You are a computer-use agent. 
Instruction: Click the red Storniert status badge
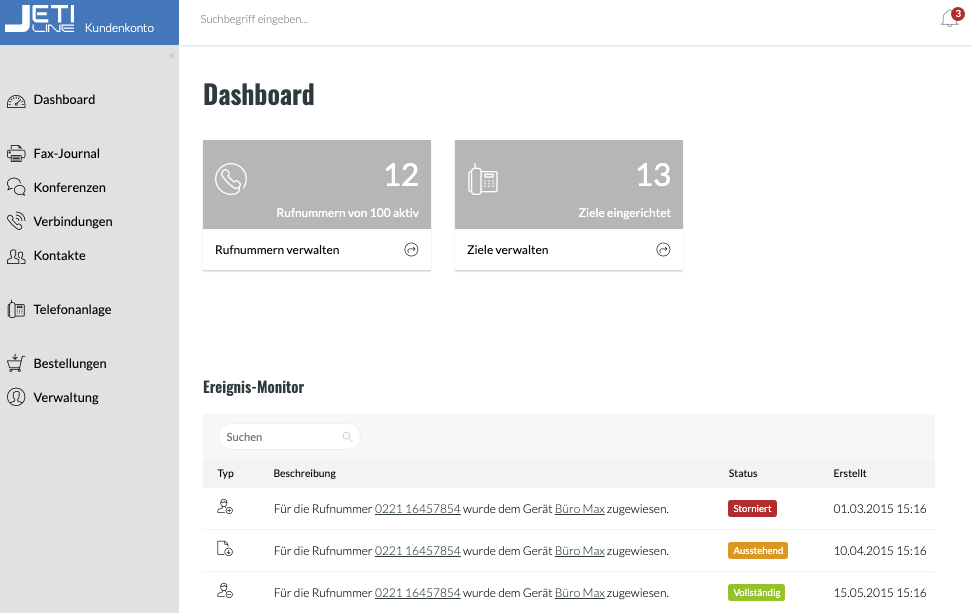753,509
